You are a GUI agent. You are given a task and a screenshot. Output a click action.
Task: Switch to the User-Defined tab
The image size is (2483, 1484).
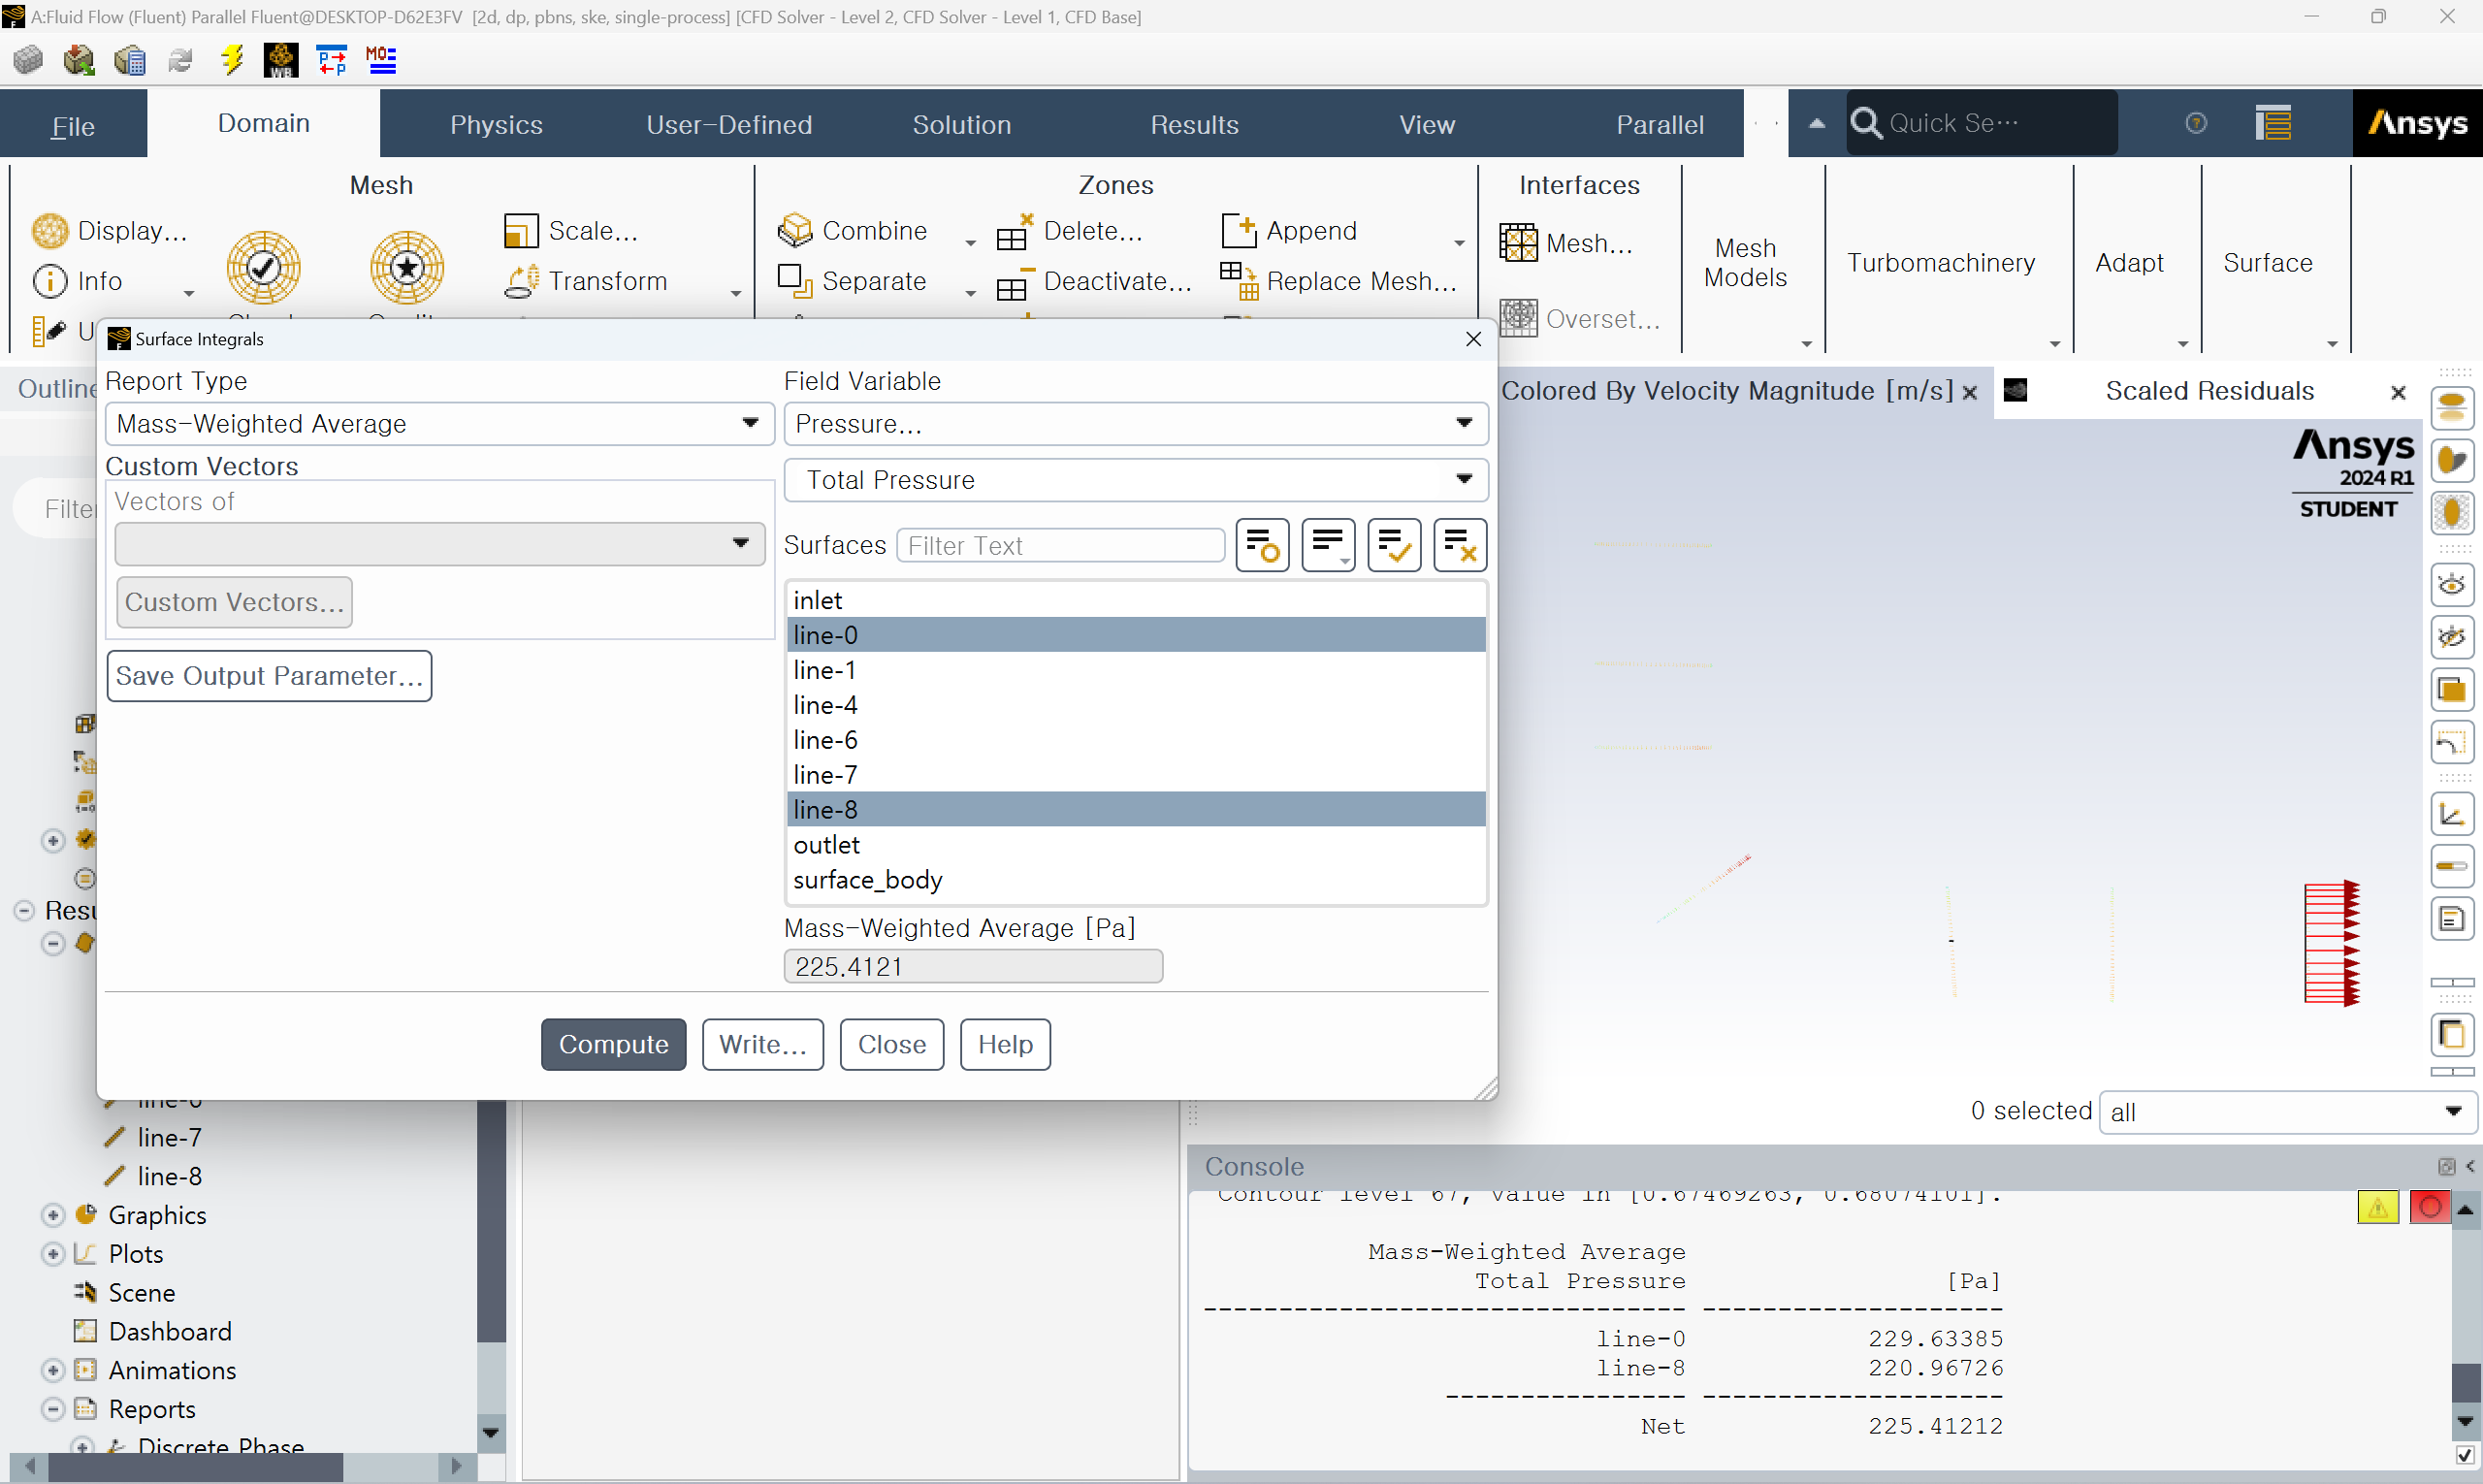[x=729, y=125]
